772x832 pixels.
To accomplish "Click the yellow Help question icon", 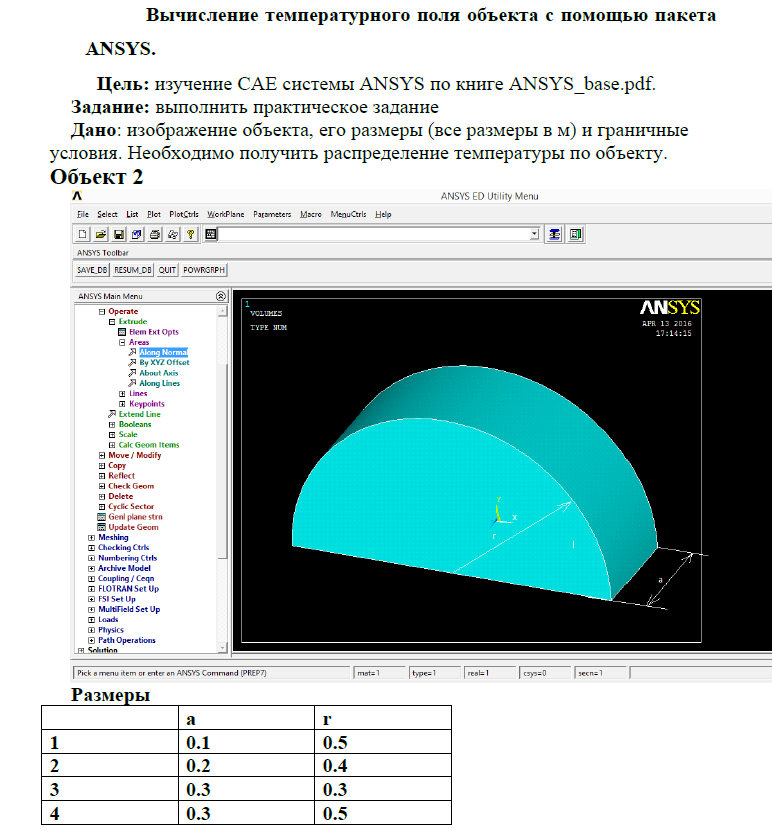I will tap(190, 234).
